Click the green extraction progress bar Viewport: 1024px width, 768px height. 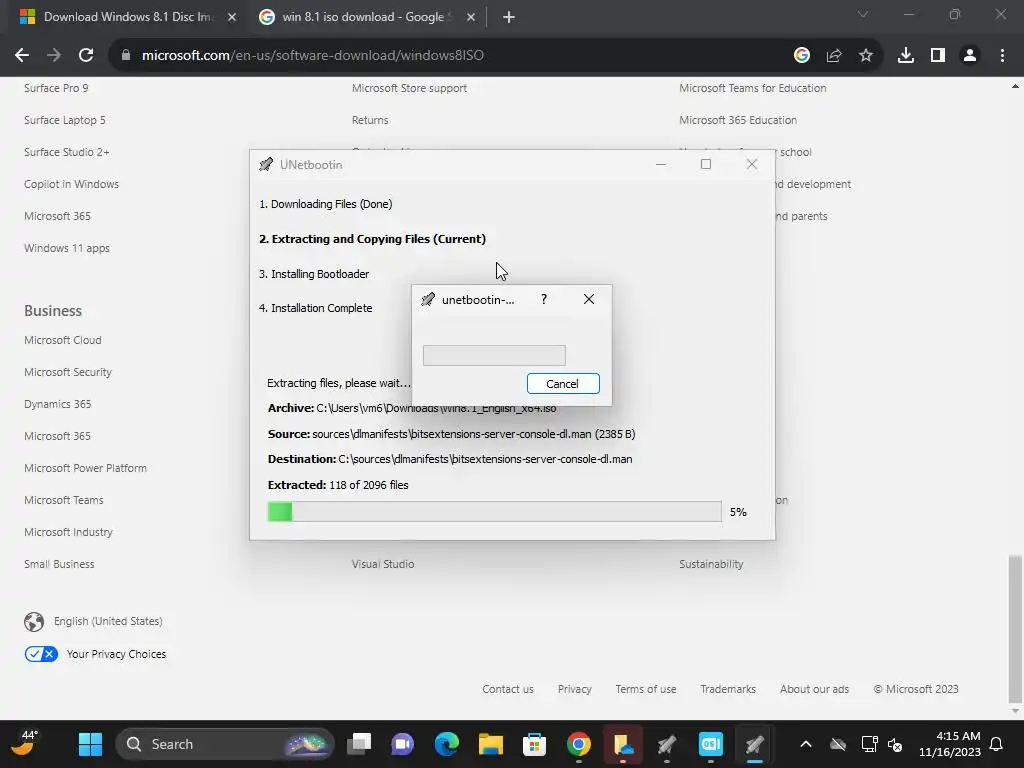click(x=494, y=511)
